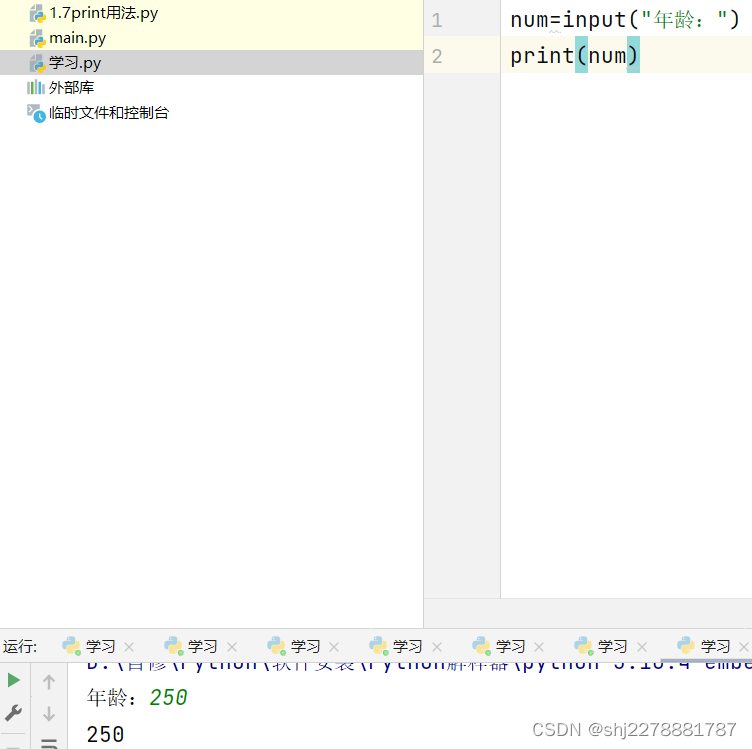Open run configuration settings wrench icon
This screenshot has height=749, width=752.
(13, 713)
